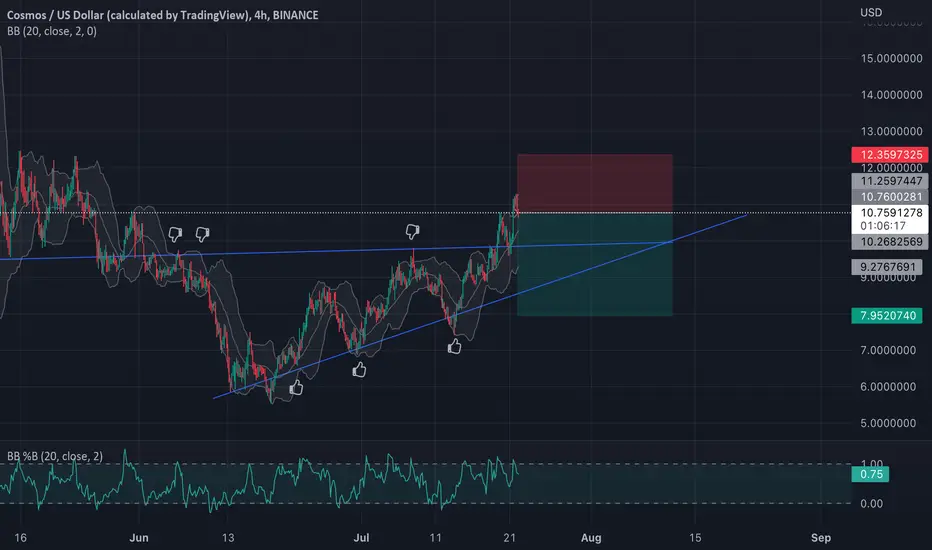The width and height of the screenshot is (932, 550).
Task: Open the BB (20, close, 2, 0) indicator legend
Action: coord(52,31)
